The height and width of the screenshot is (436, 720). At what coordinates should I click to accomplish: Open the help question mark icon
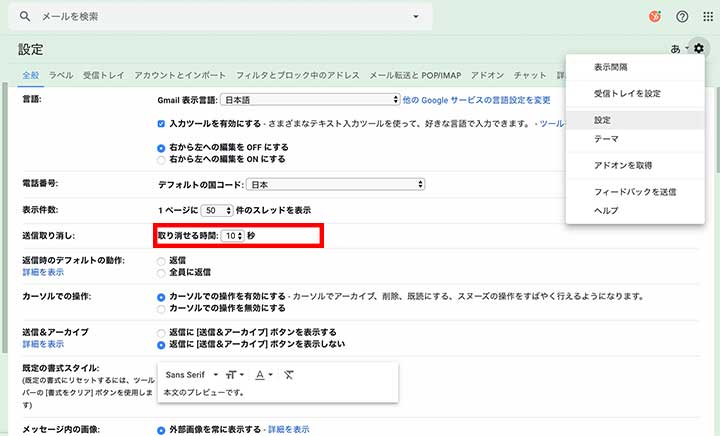(x=682, y=17)
